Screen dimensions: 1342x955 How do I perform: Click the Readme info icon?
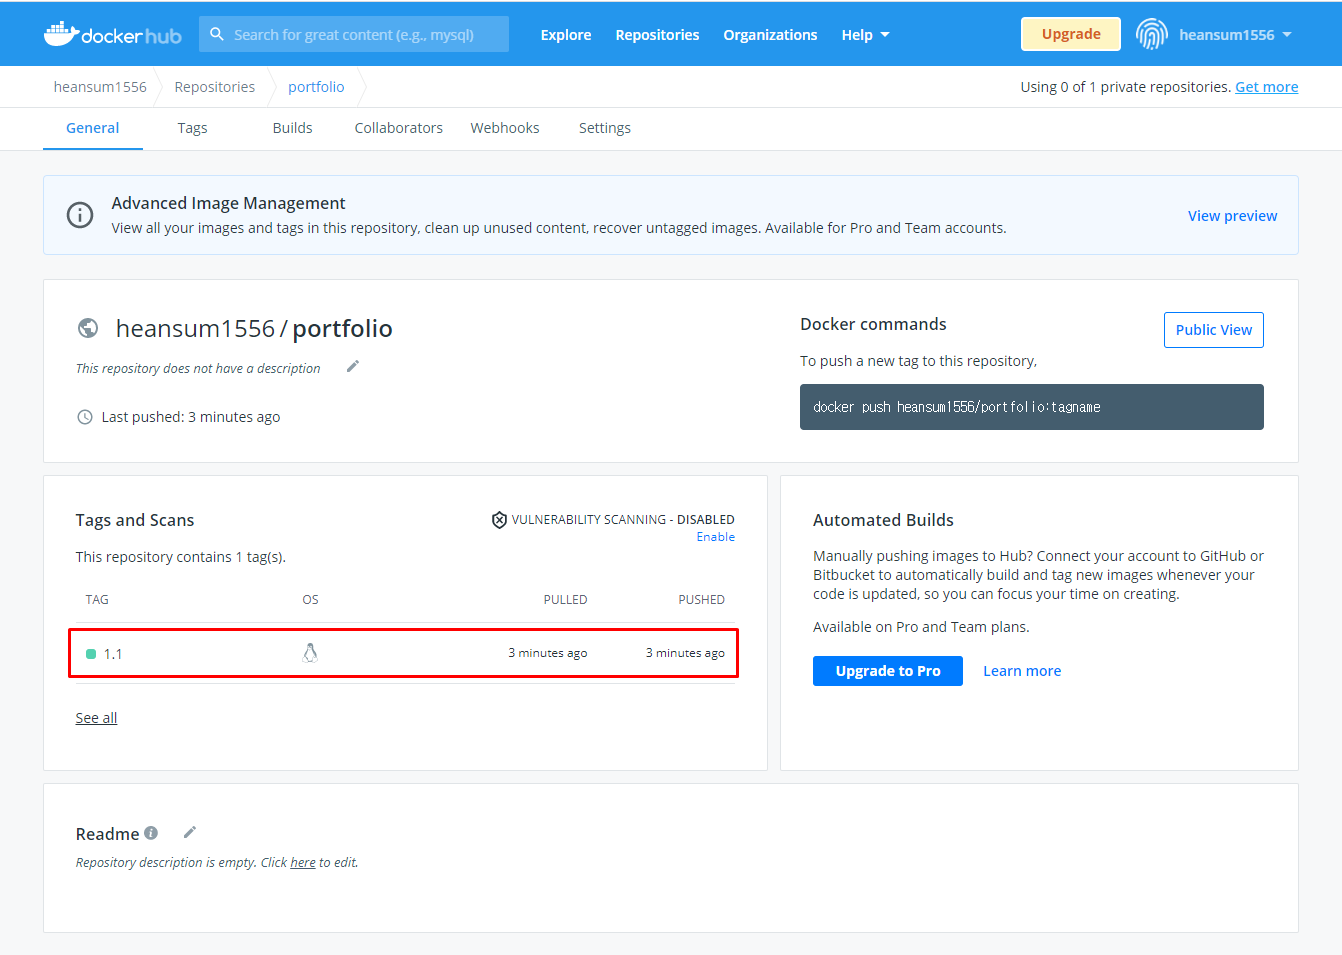[x=151, y=833]
